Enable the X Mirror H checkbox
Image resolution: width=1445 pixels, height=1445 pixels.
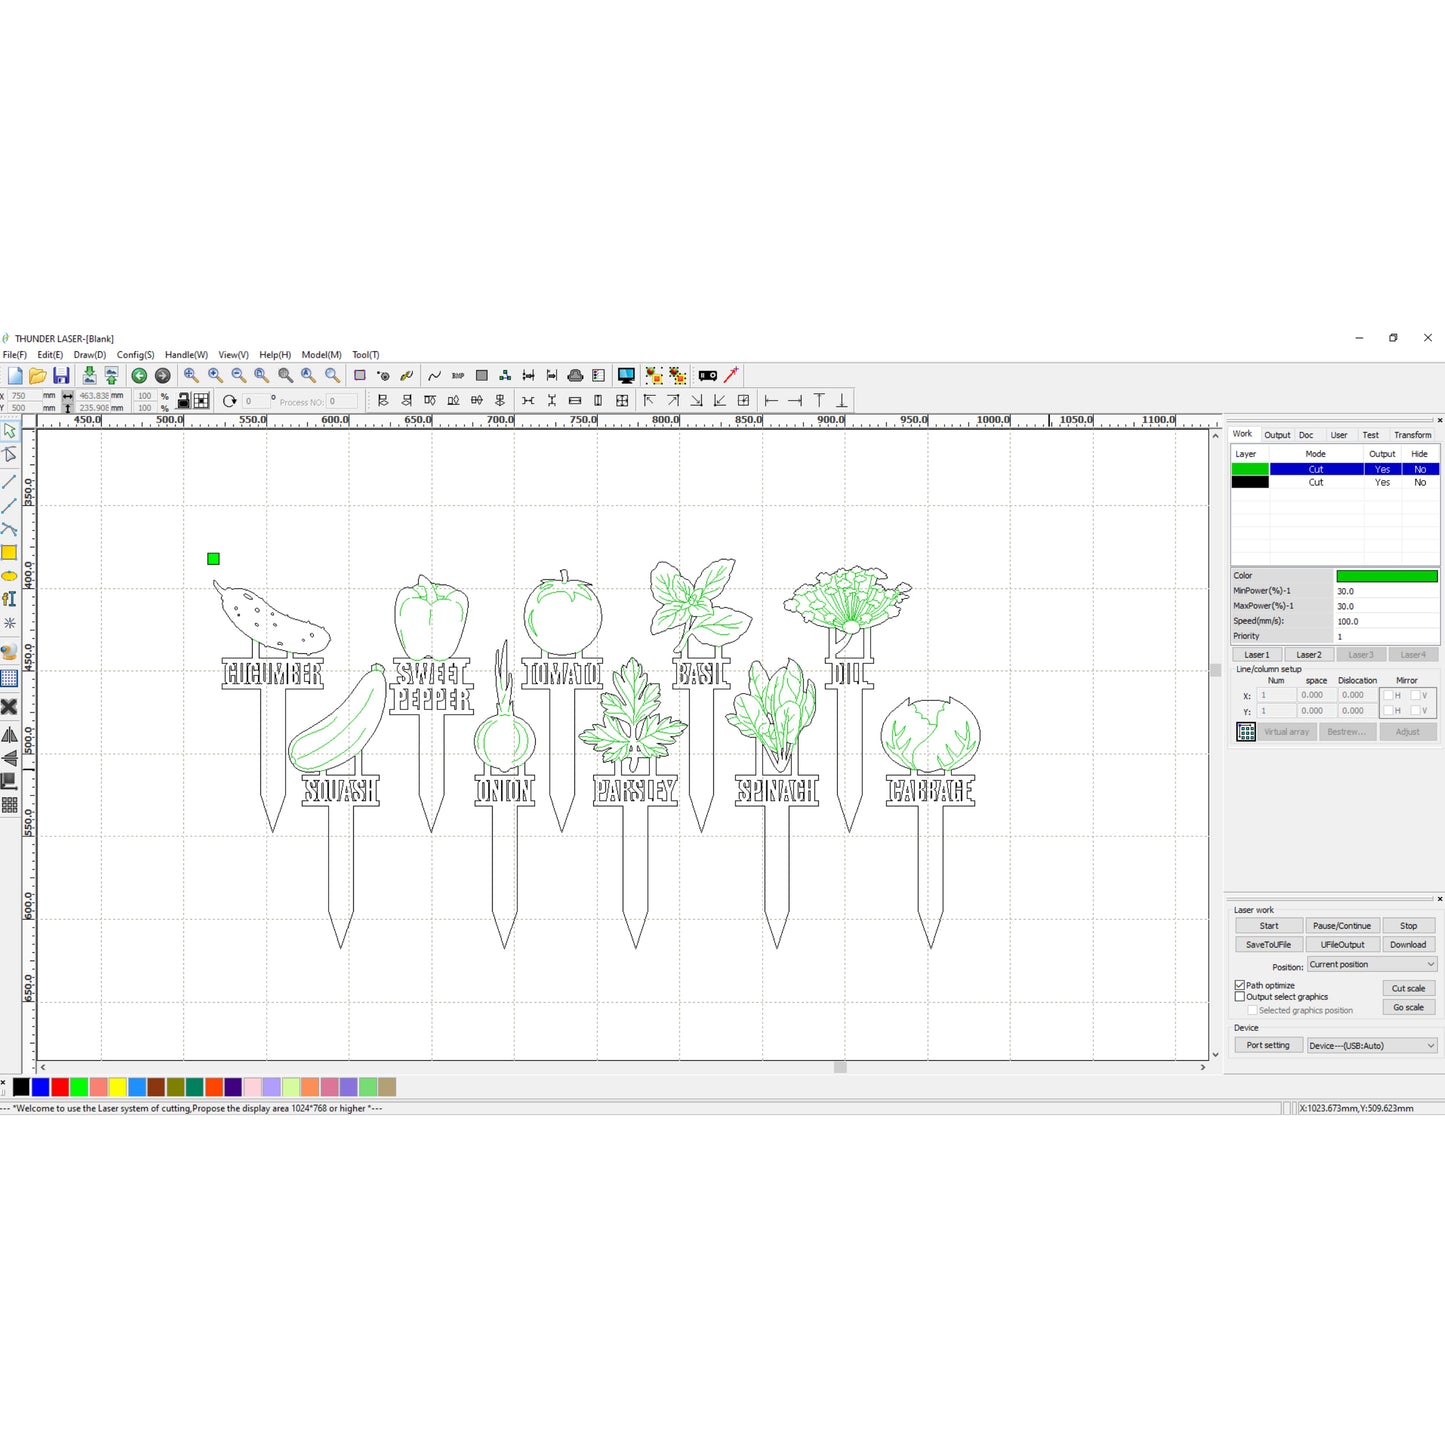(1389, 694)
